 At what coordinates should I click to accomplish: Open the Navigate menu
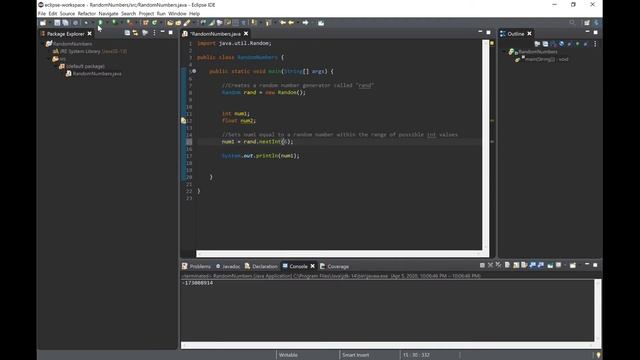pyautogui.click(x=108, y=13)
